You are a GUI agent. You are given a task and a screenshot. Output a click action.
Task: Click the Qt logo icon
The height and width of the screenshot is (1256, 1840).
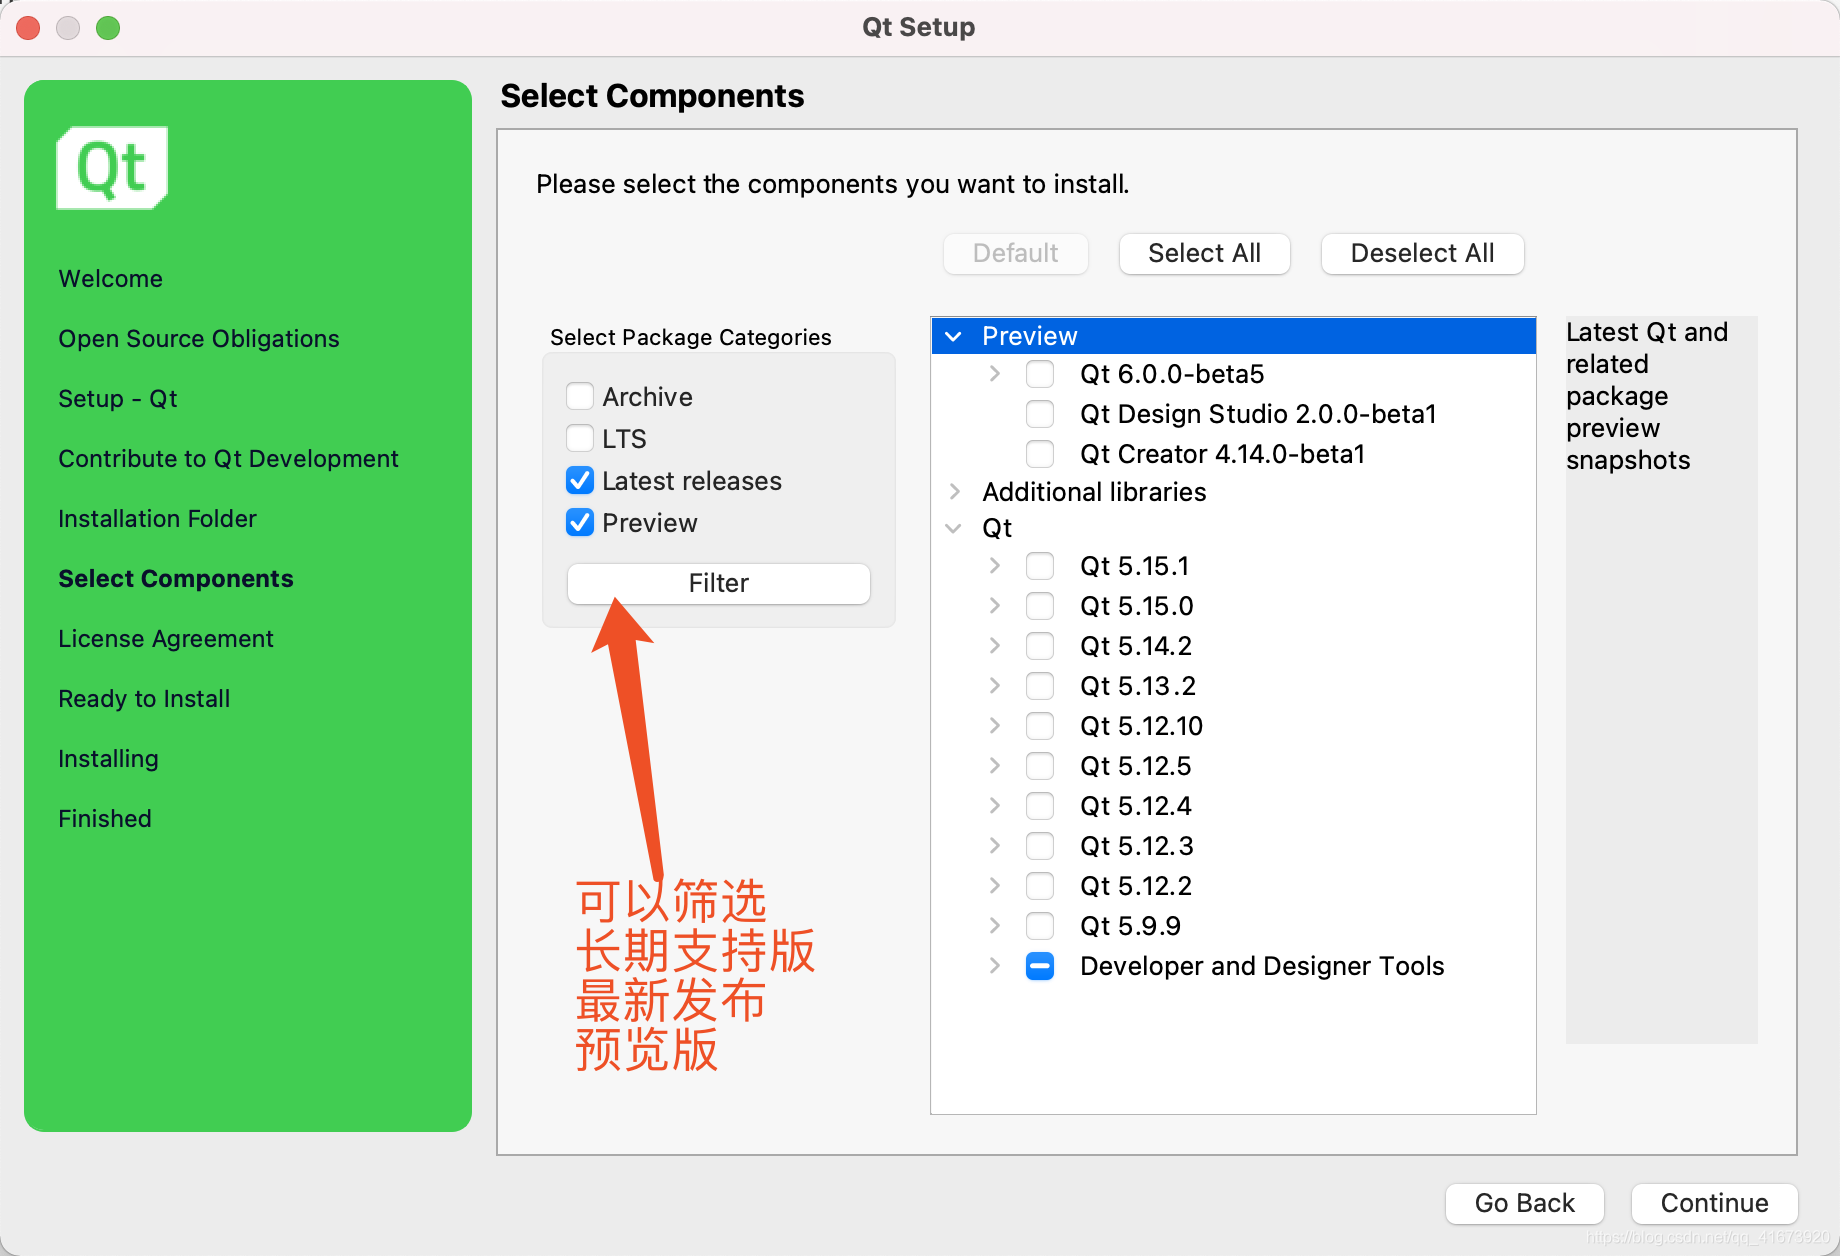(x=110, y=167)
